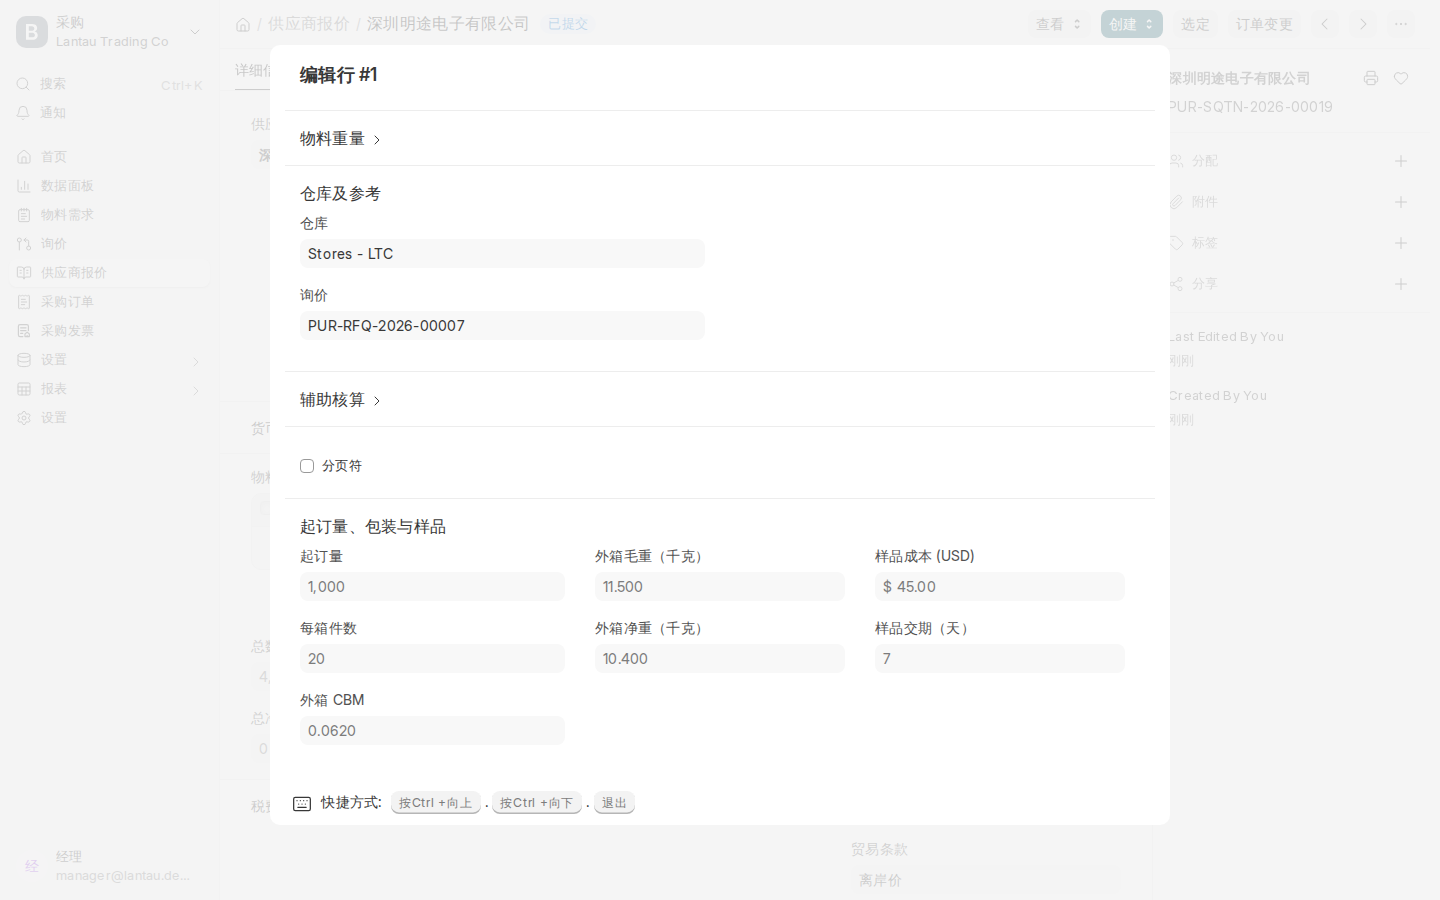Click the heart like icon
This screenshot has width=1440, height=900.
coord(1401,78)
